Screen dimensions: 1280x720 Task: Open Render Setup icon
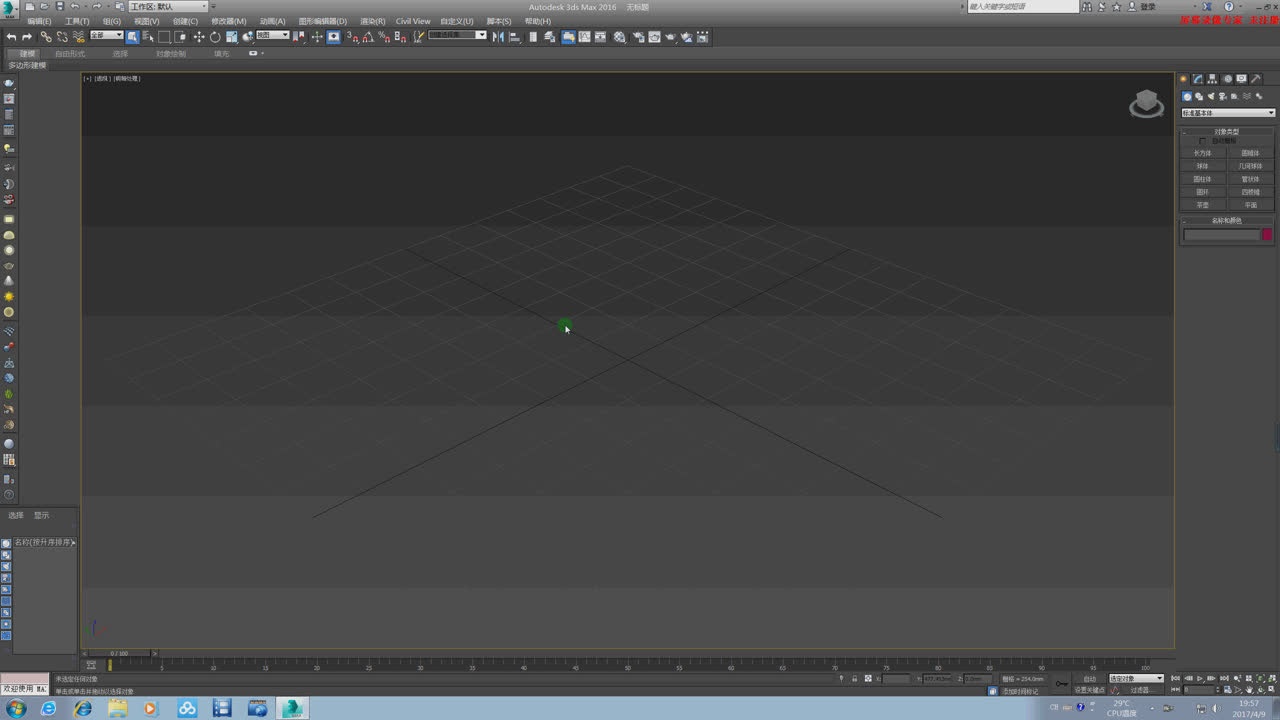[x=638, y=37]
